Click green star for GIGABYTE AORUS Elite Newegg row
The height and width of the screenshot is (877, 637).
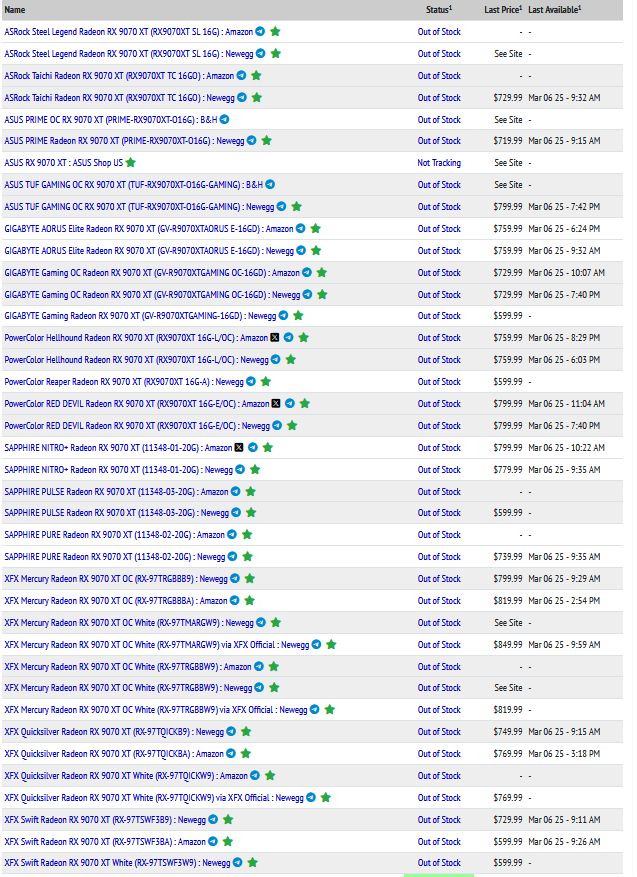coord(316,251)
